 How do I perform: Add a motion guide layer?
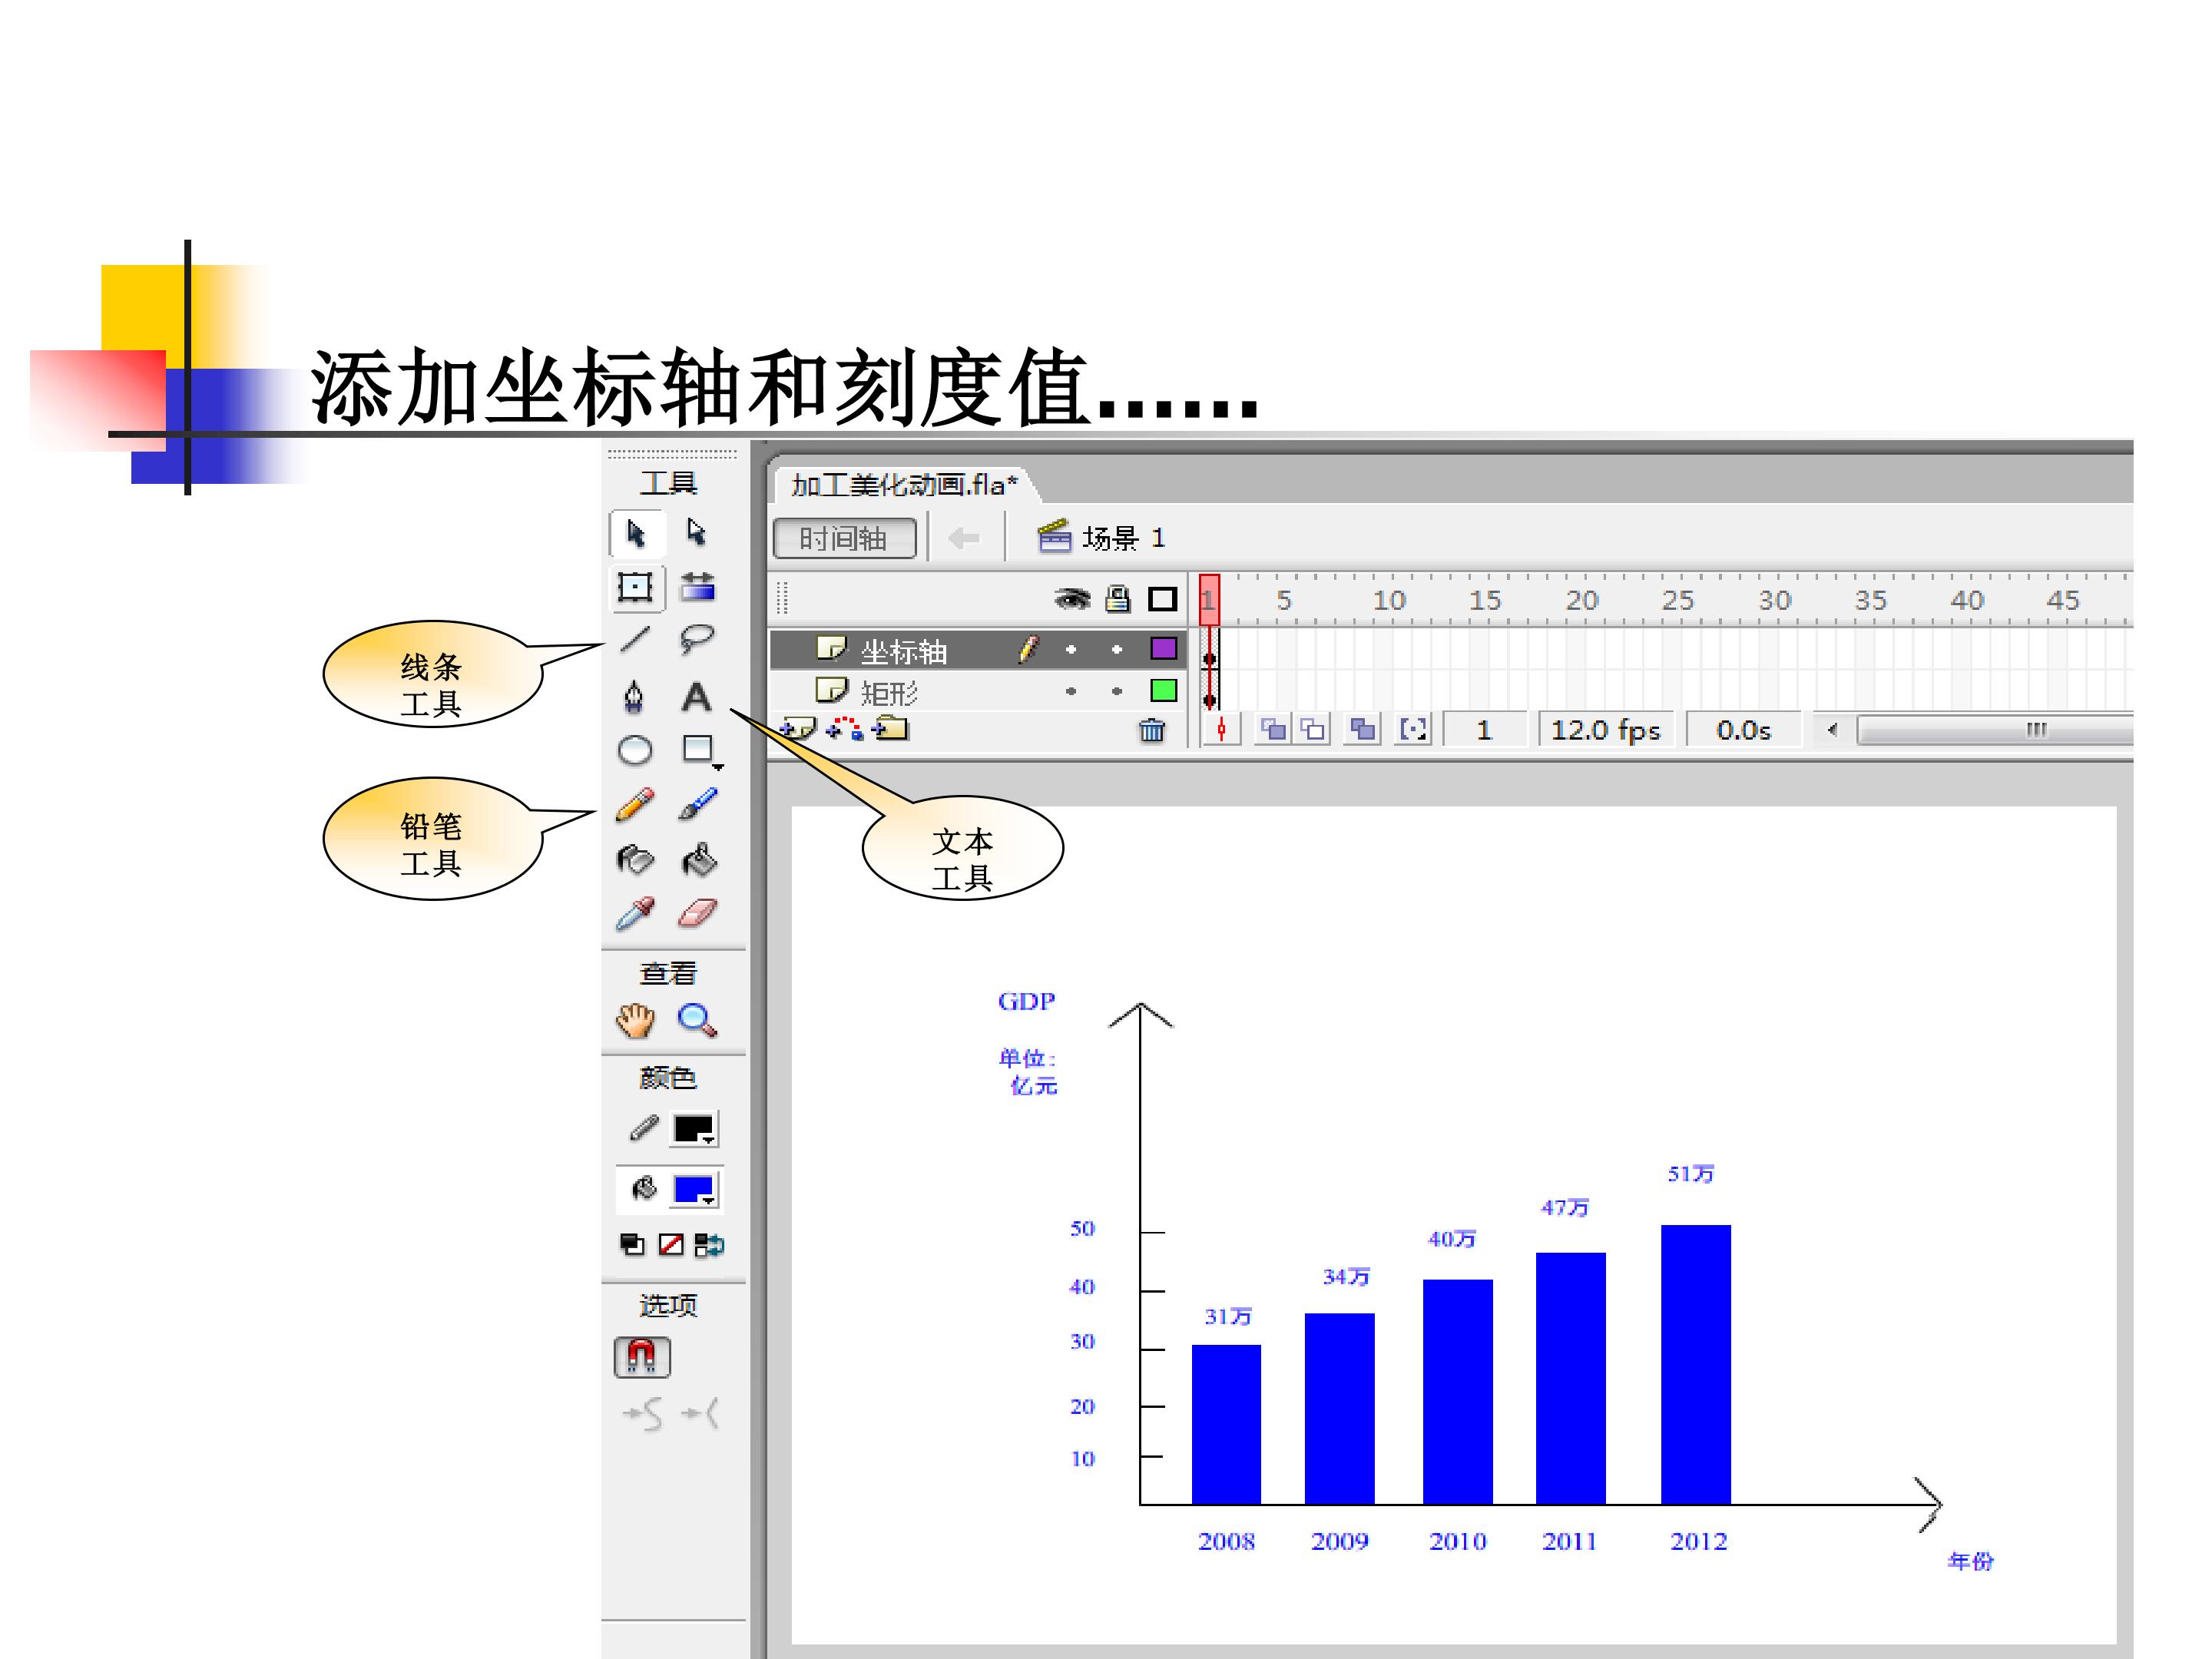tap(844, 729)
